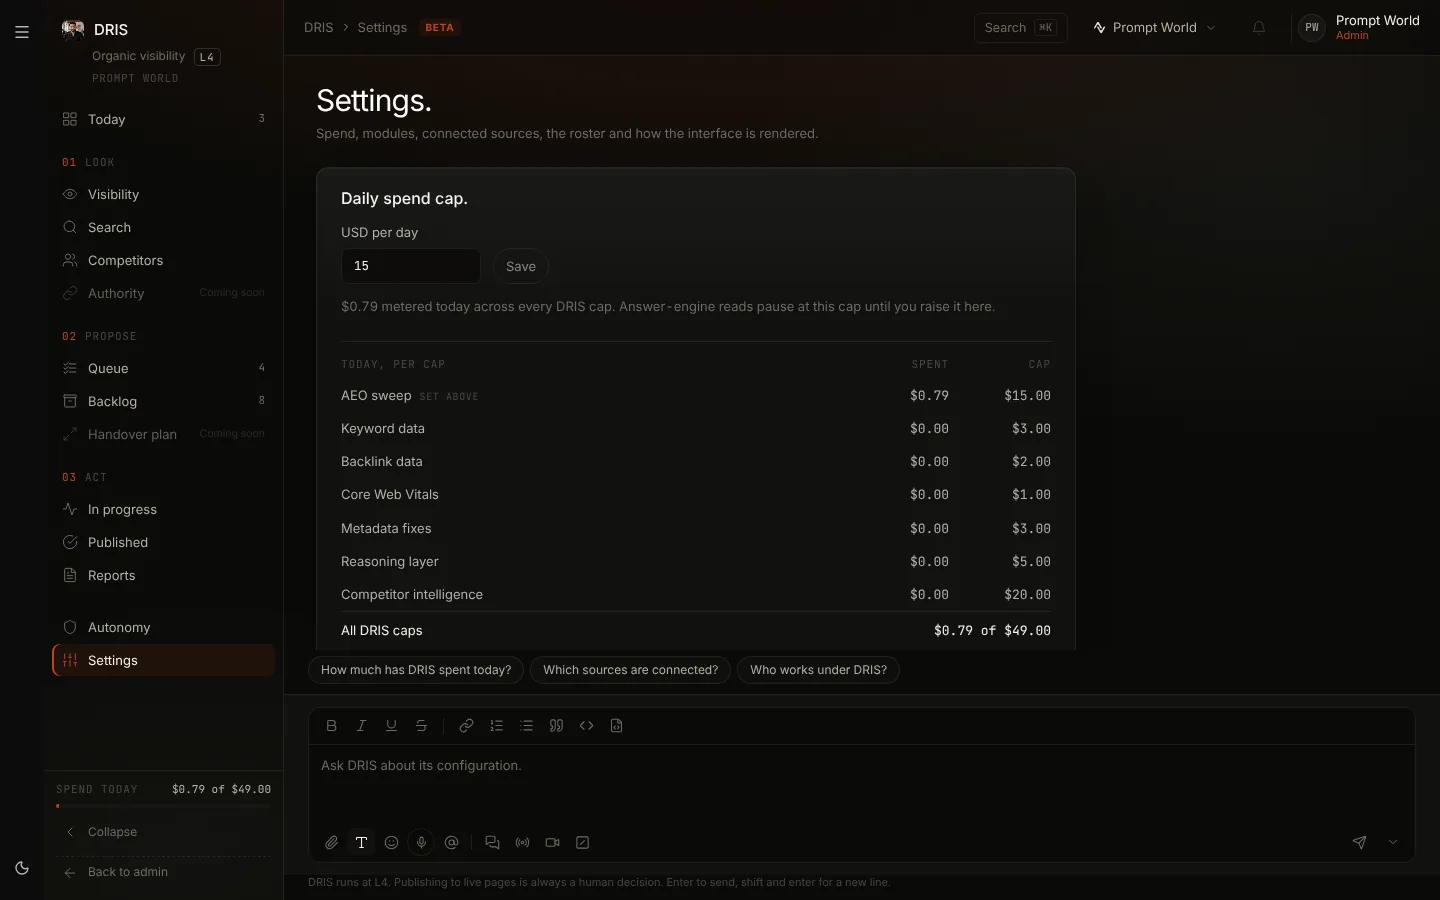Go back to admin

point(164,873)
